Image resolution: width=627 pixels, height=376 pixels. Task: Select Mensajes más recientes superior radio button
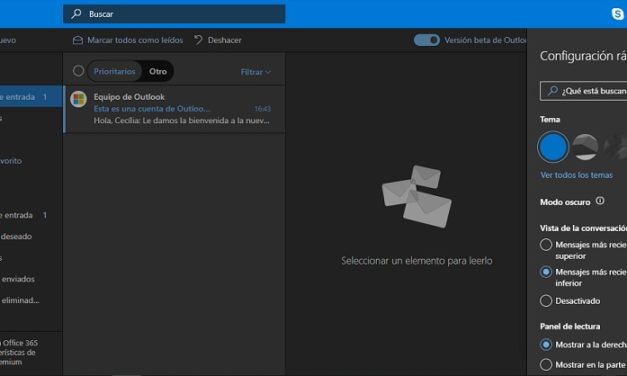[546, 244]
